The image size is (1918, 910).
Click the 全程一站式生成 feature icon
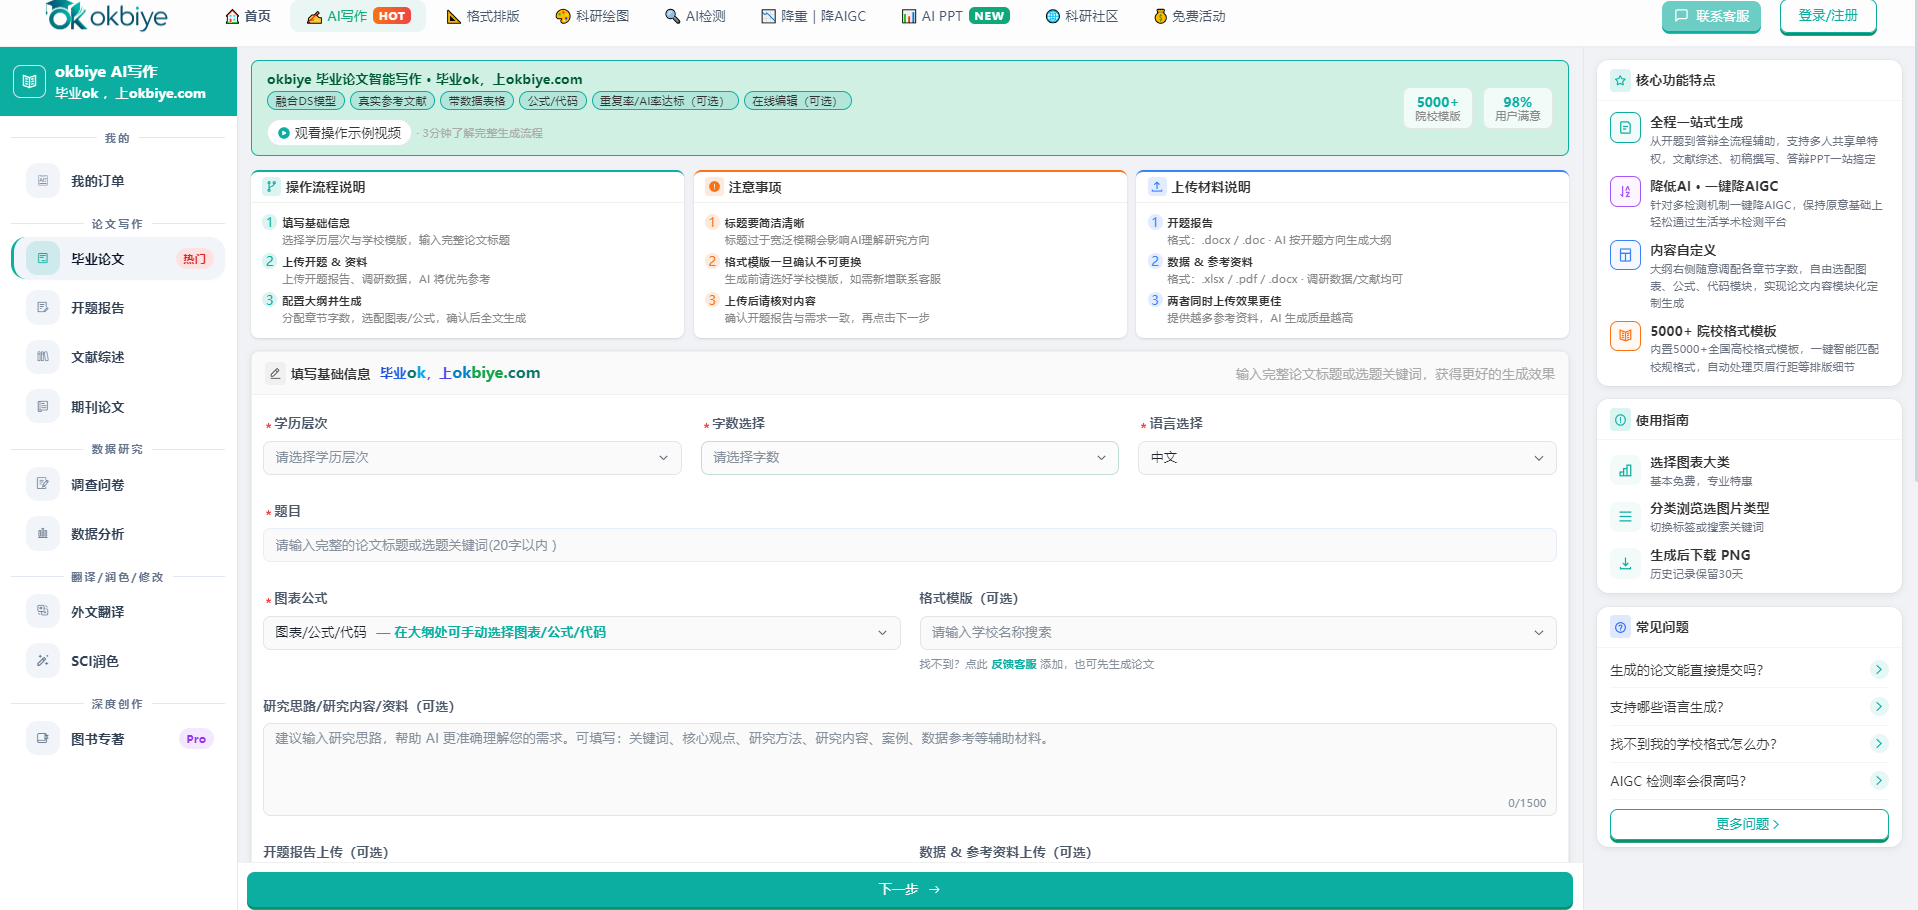(x=1625, y=128)
